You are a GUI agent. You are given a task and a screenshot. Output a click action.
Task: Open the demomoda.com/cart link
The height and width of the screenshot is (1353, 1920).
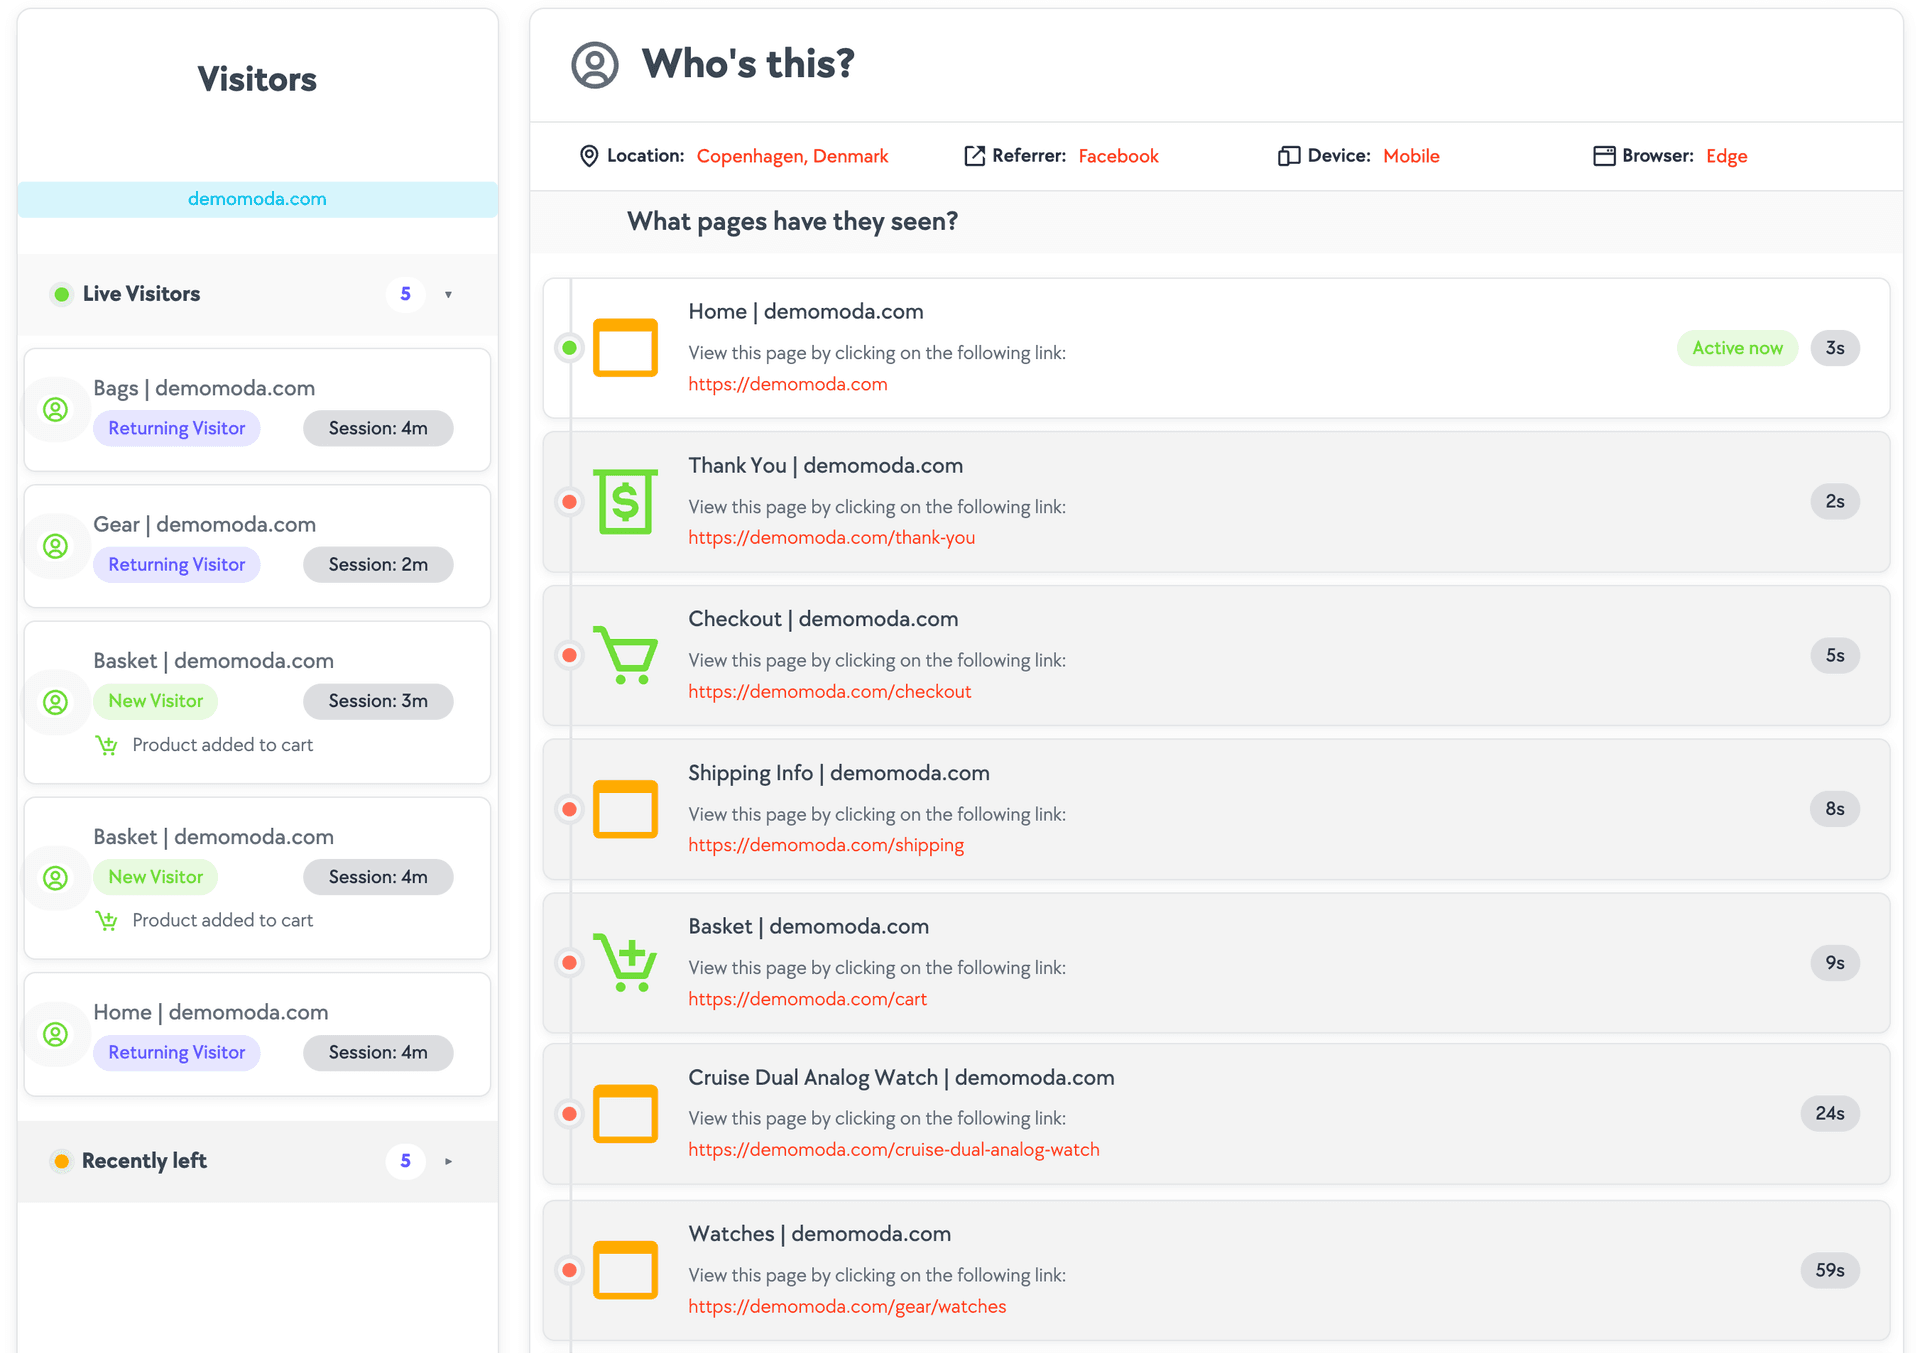click(x=807, y=999)
